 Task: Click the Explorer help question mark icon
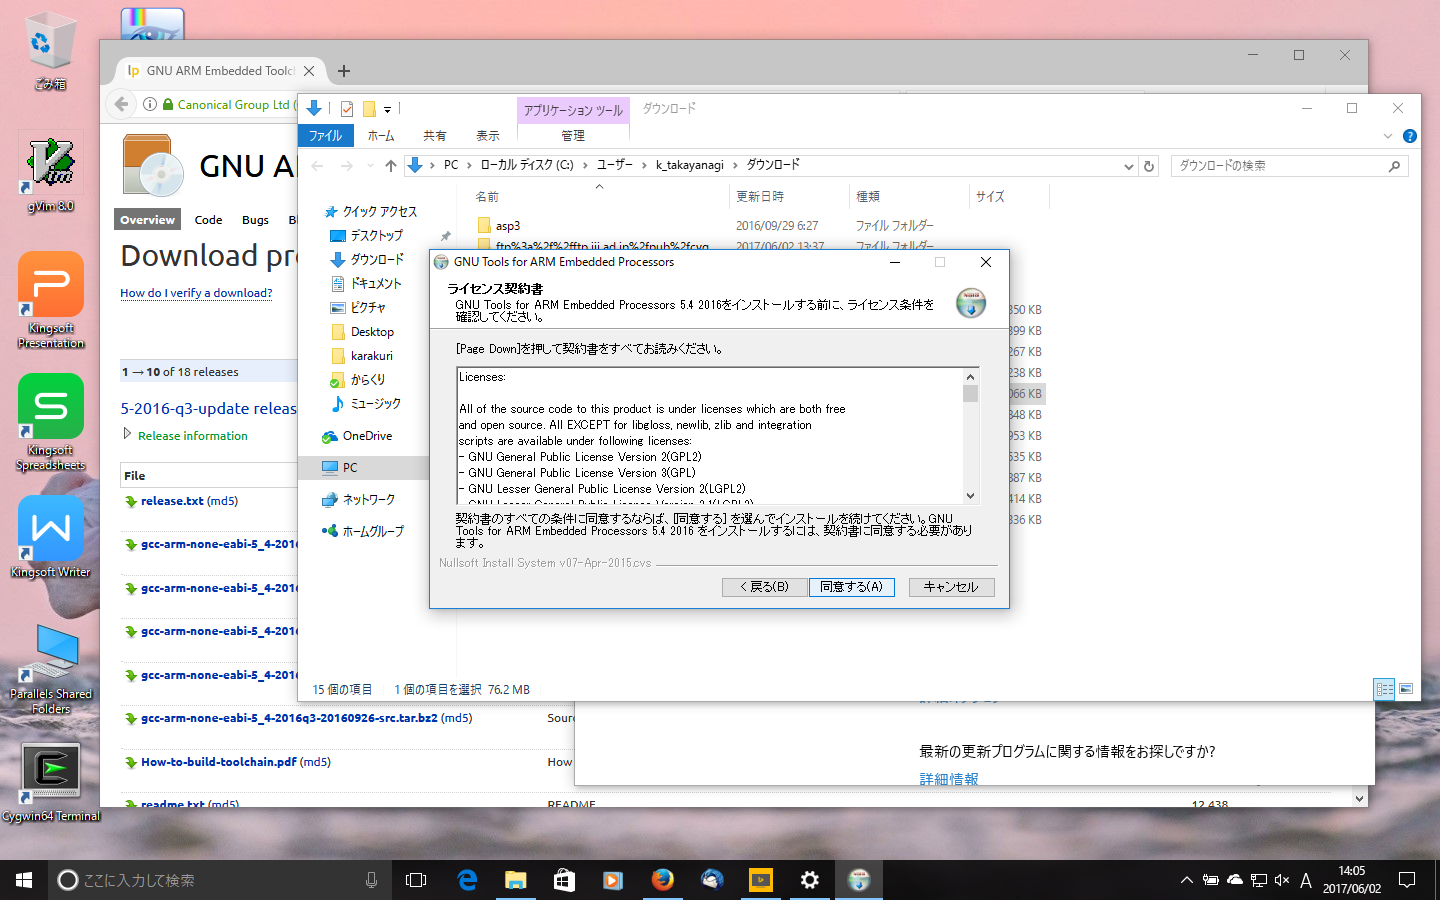coord(1410,136)
